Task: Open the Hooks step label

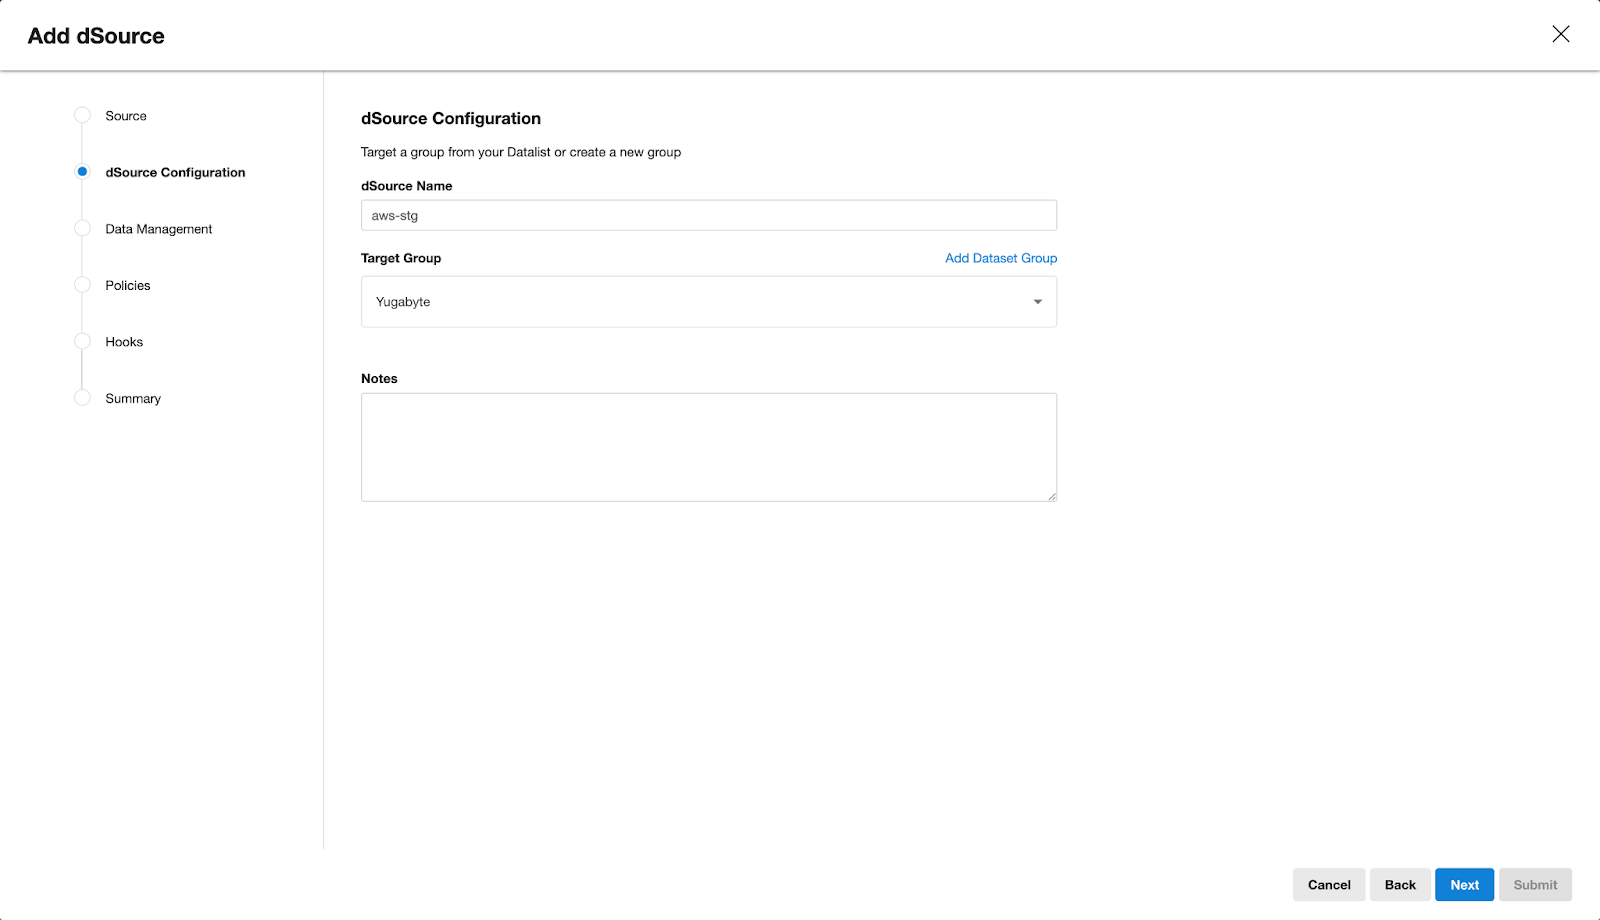Action: click(x=124, y=342)
